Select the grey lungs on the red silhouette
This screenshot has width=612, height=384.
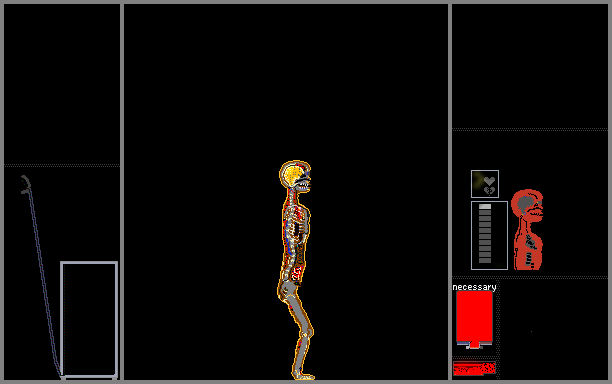[x=530, y=242]
